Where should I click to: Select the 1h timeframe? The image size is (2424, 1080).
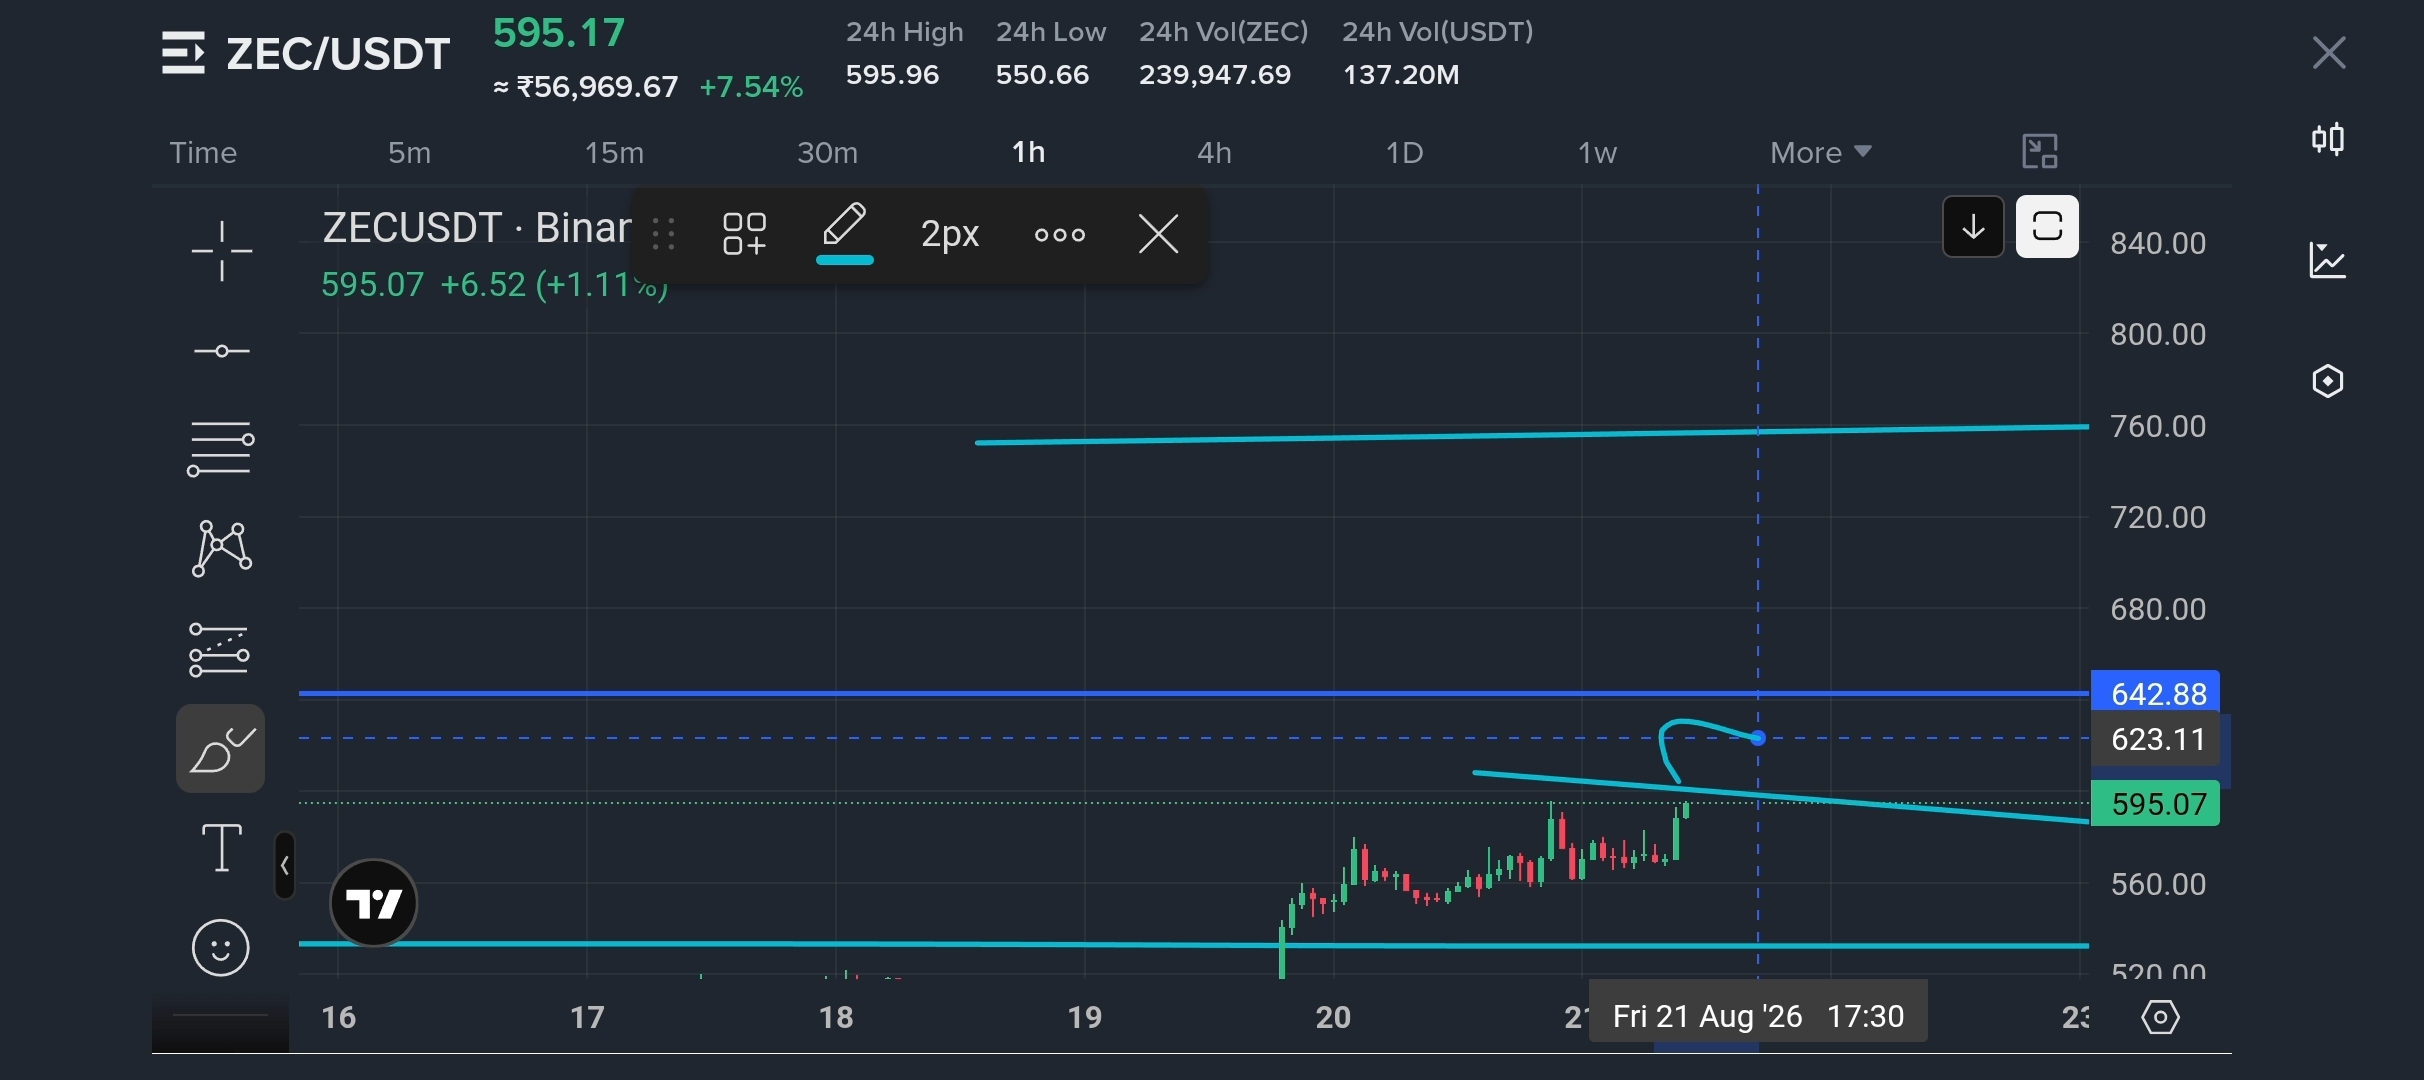pos(1028,152)
